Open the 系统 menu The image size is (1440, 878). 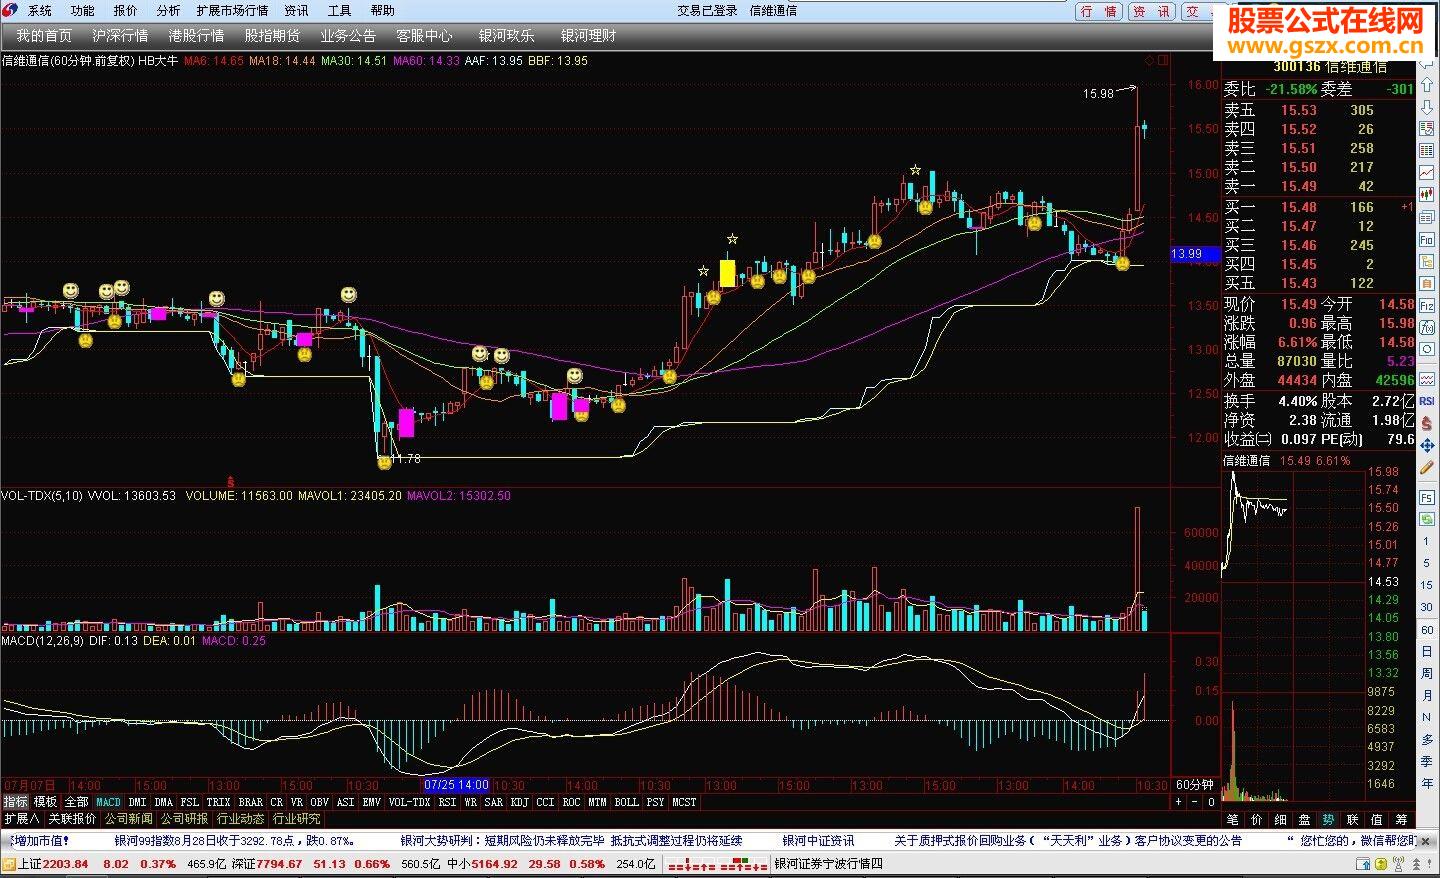(x=40, y=11)
